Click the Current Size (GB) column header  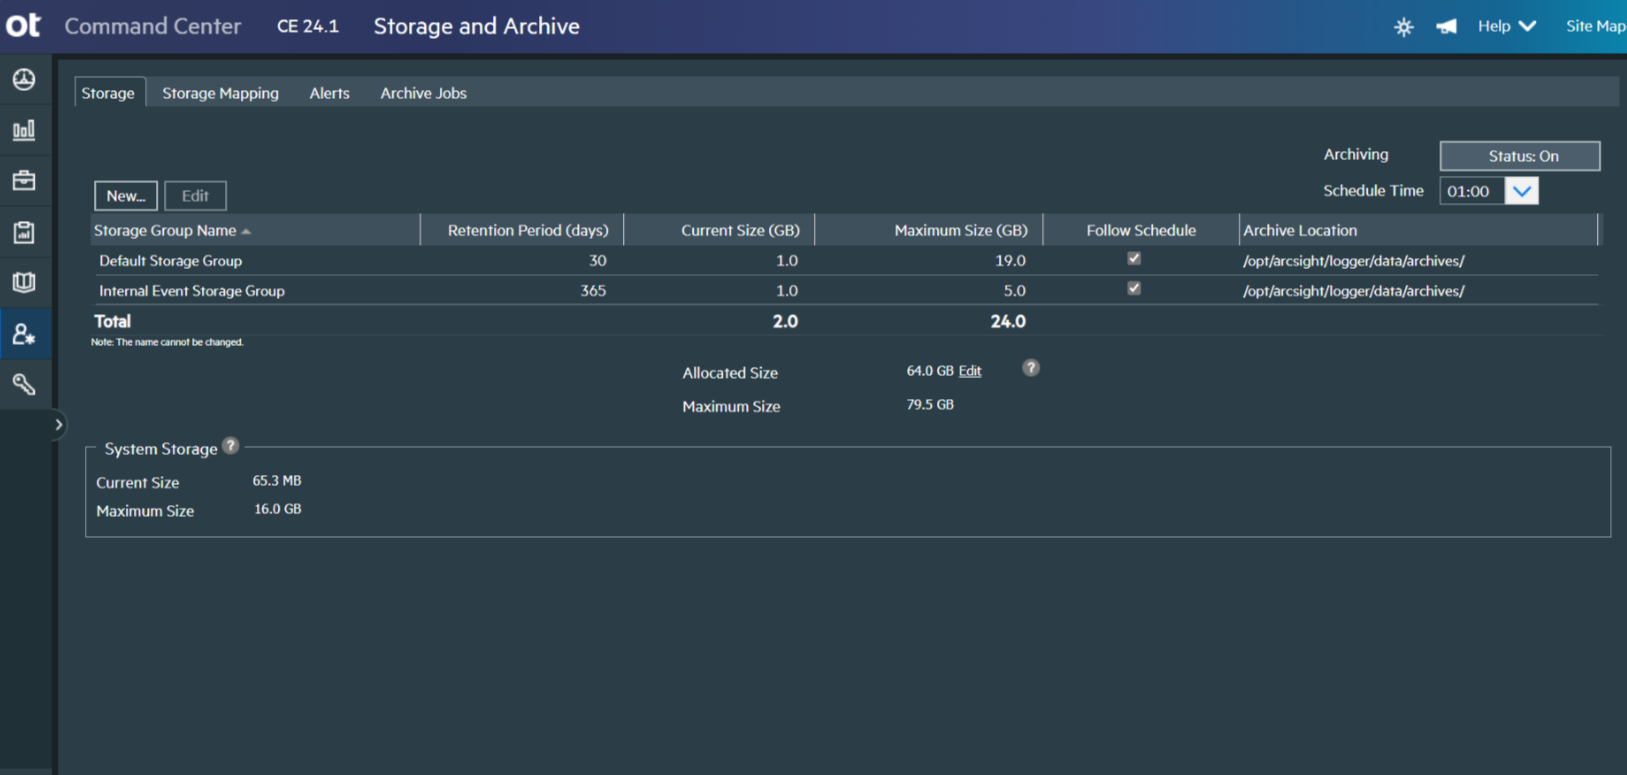tap(740, 230)
